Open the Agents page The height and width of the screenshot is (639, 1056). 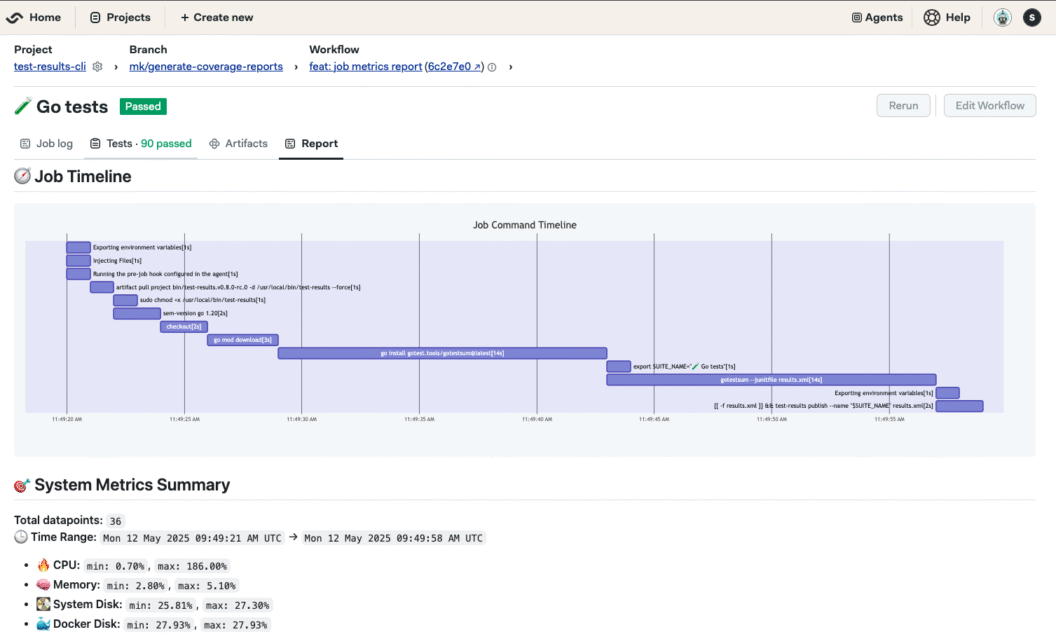(x=877, y=18)
